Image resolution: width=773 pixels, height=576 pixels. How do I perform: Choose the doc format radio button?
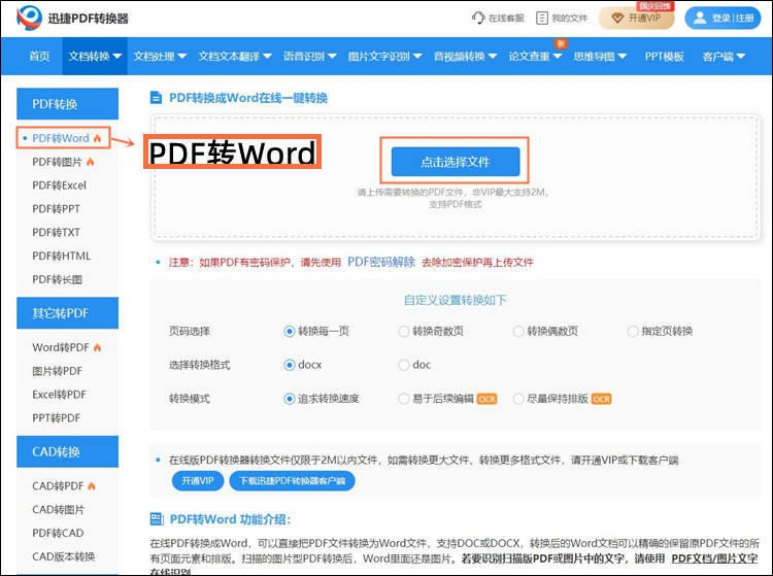(x=404, y=365)
